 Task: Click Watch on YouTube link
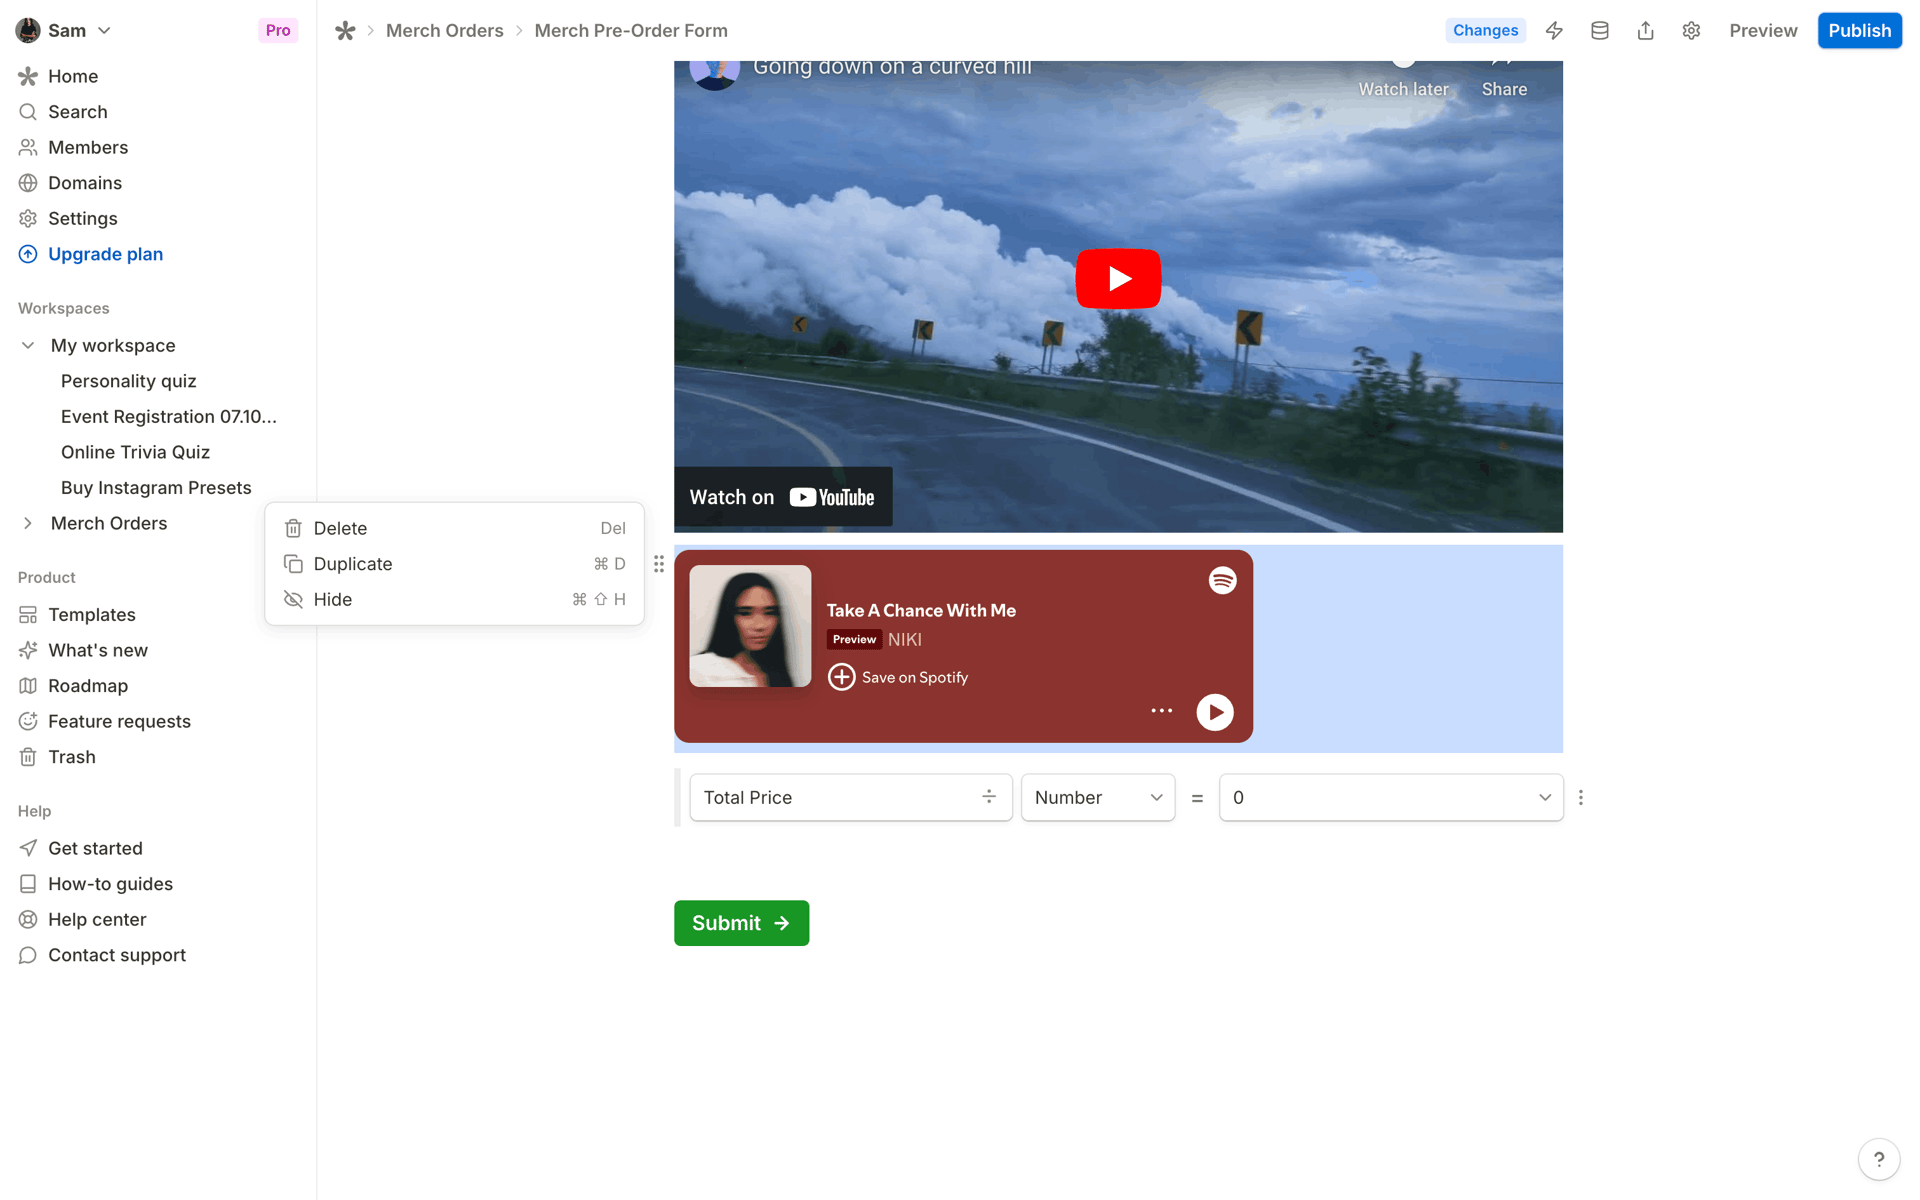(x=782, y=497)
